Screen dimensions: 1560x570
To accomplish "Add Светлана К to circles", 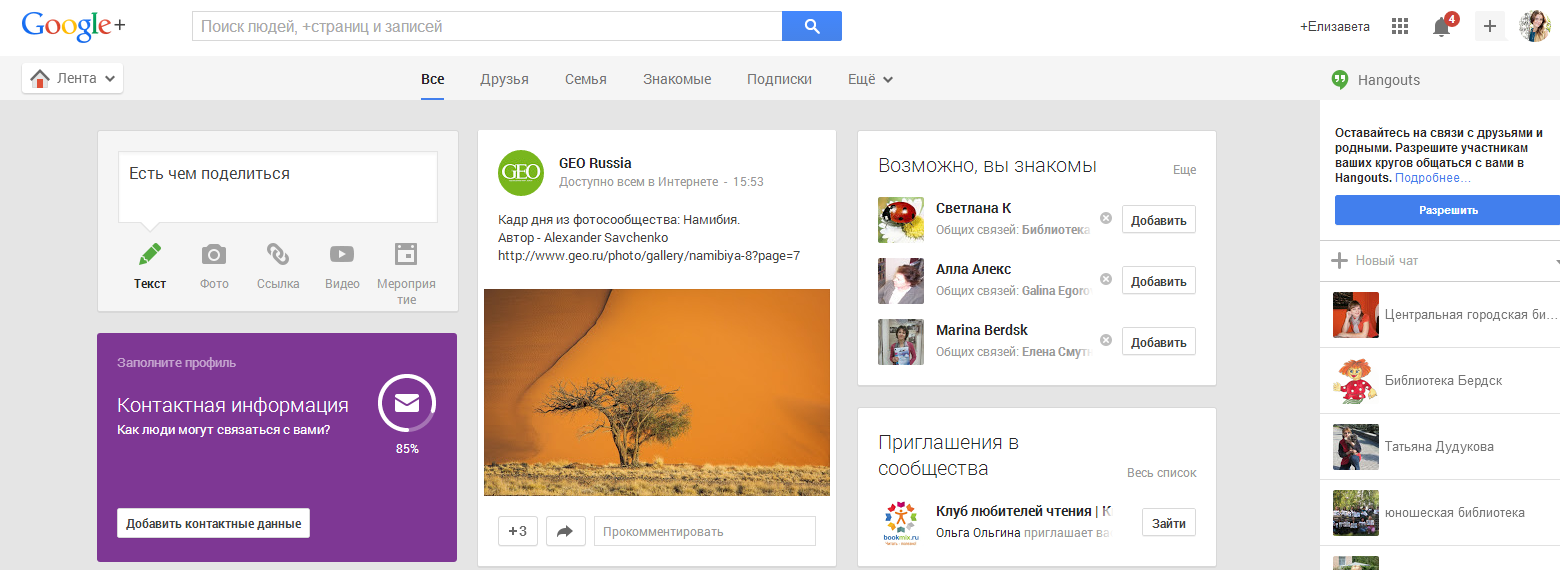I will tap(1159, 220).
